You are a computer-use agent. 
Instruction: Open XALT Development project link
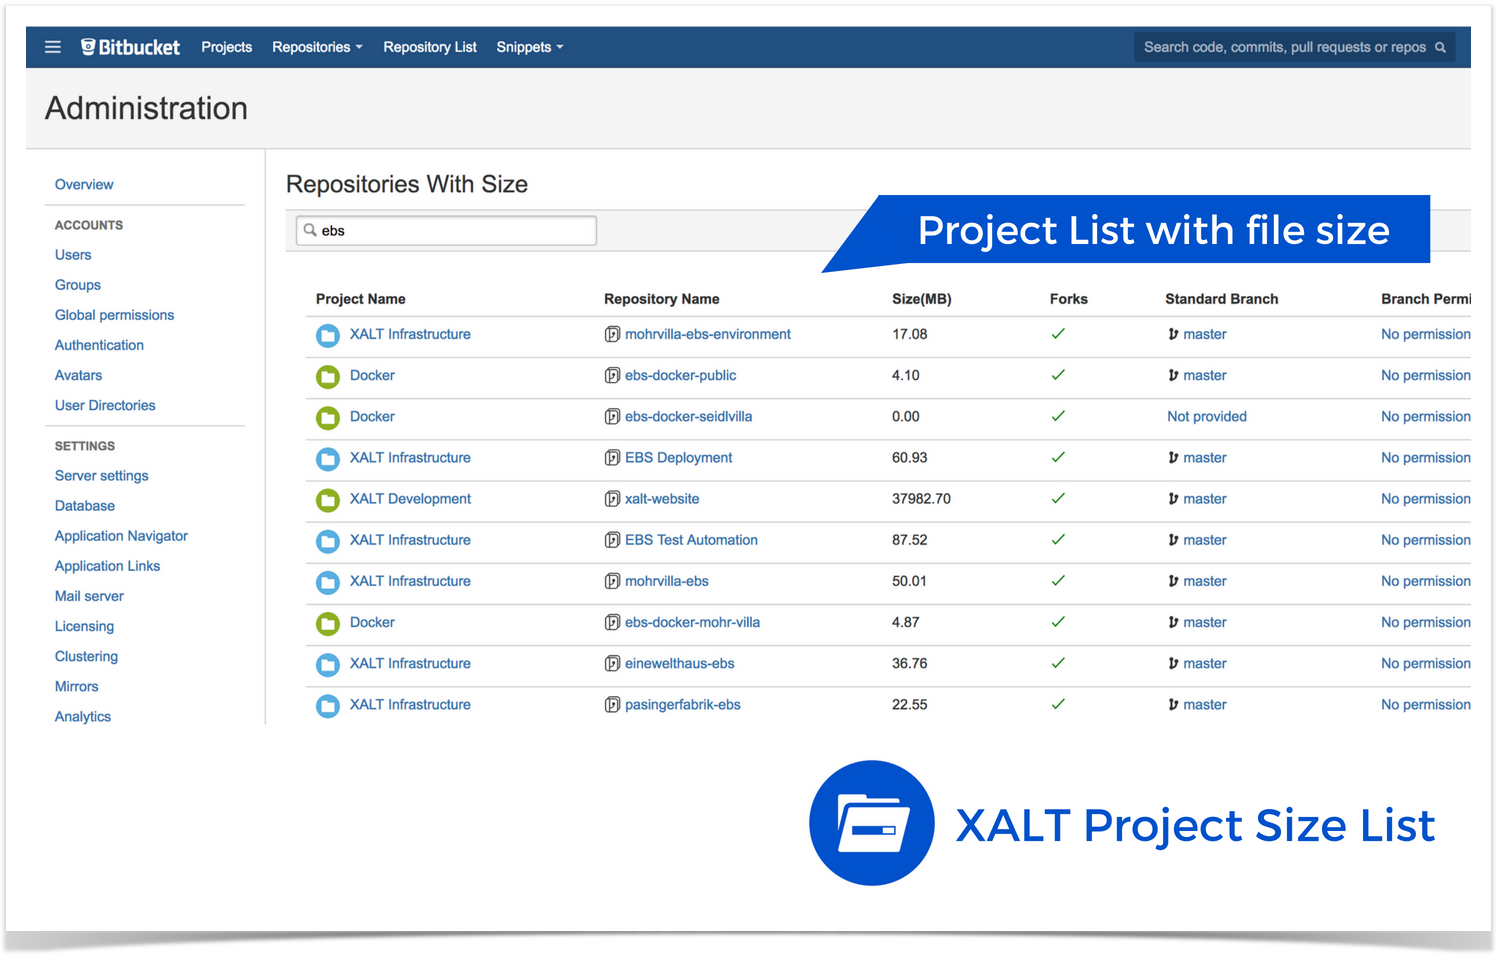click(x=410, y=498)
